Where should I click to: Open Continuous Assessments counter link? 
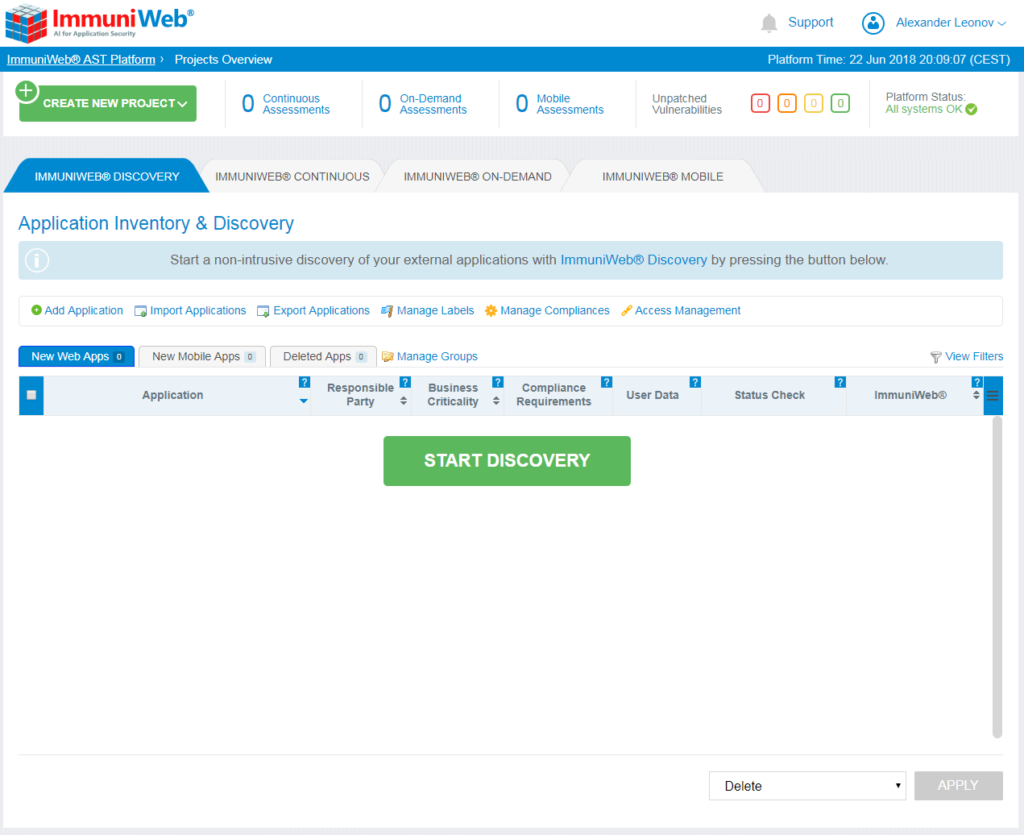286,104
